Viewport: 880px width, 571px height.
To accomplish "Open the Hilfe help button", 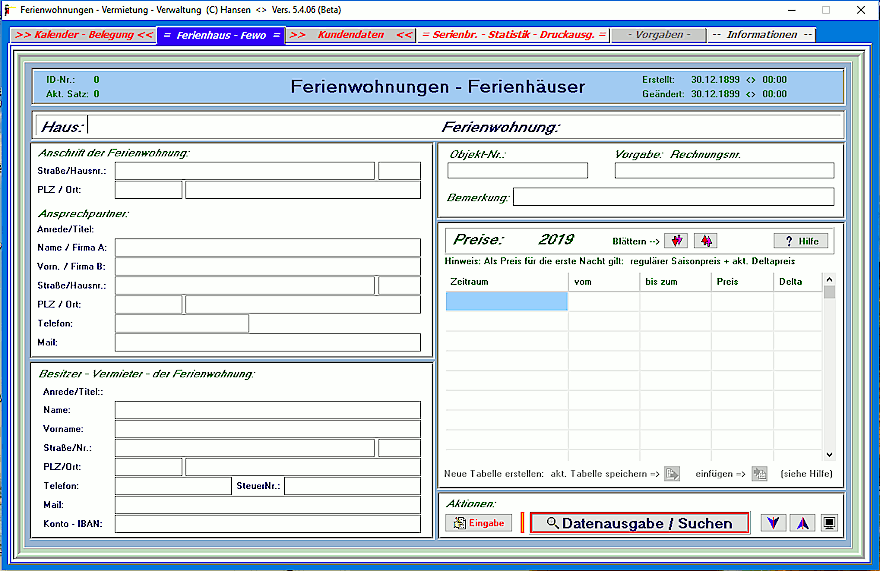I will [800, 241].
